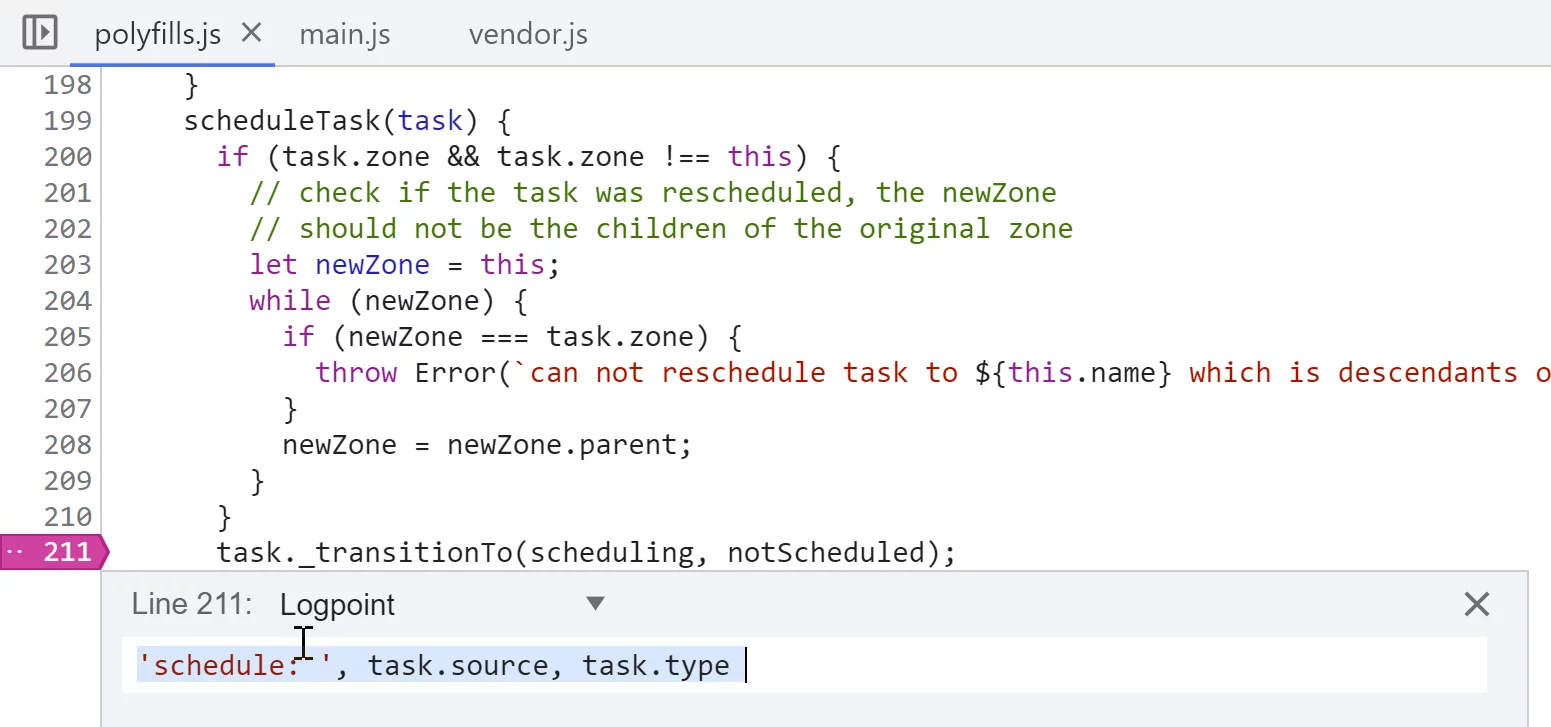Click the 'throw Error' statement on line 206
The width and height of the screenshot is (1551, 727).
click(405, 373)
